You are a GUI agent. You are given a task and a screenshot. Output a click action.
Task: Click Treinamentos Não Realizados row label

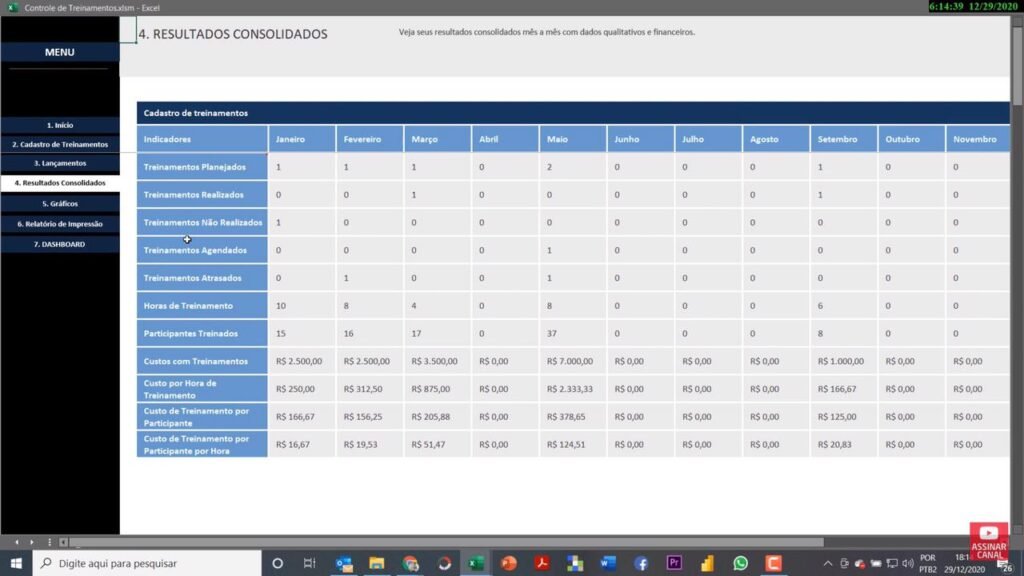tap(202, 223)
